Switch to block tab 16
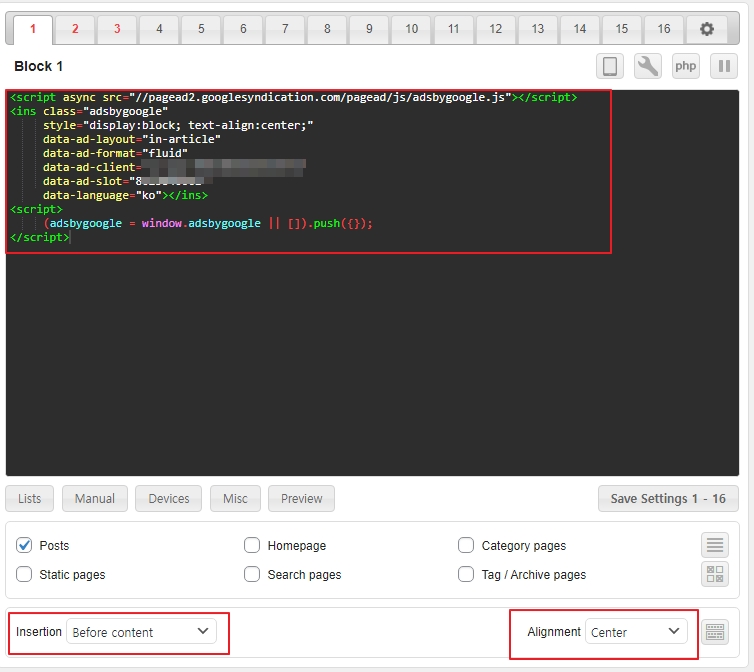This screenshot has height=672, width=754. pos(664,29)
